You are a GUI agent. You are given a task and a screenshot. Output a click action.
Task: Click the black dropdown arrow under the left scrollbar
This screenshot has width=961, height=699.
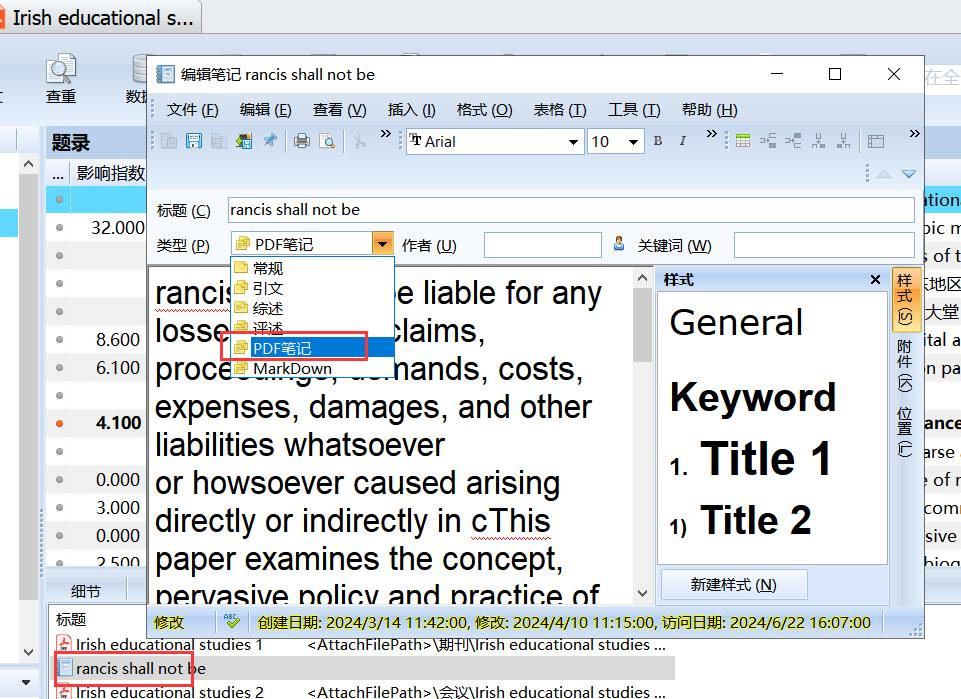pos(26,682)
